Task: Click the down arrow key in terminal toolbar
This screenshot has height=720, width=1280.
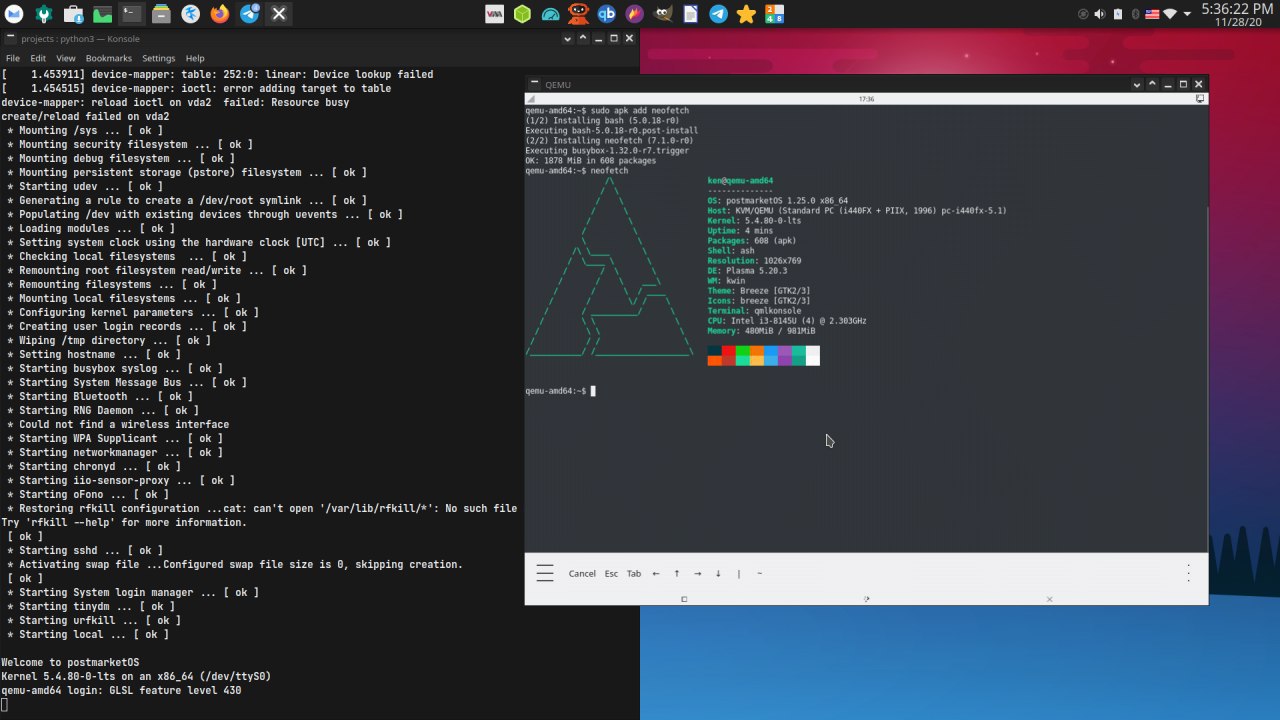Action: pyautogui.click(x=718, y=574)
